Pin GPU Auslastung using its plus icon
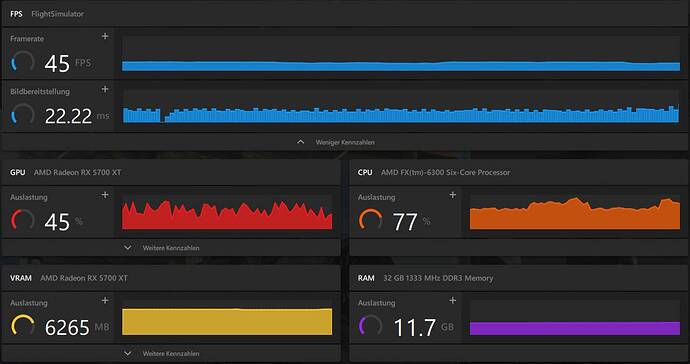Screen dimensions: 690x364 click(105, 195)
